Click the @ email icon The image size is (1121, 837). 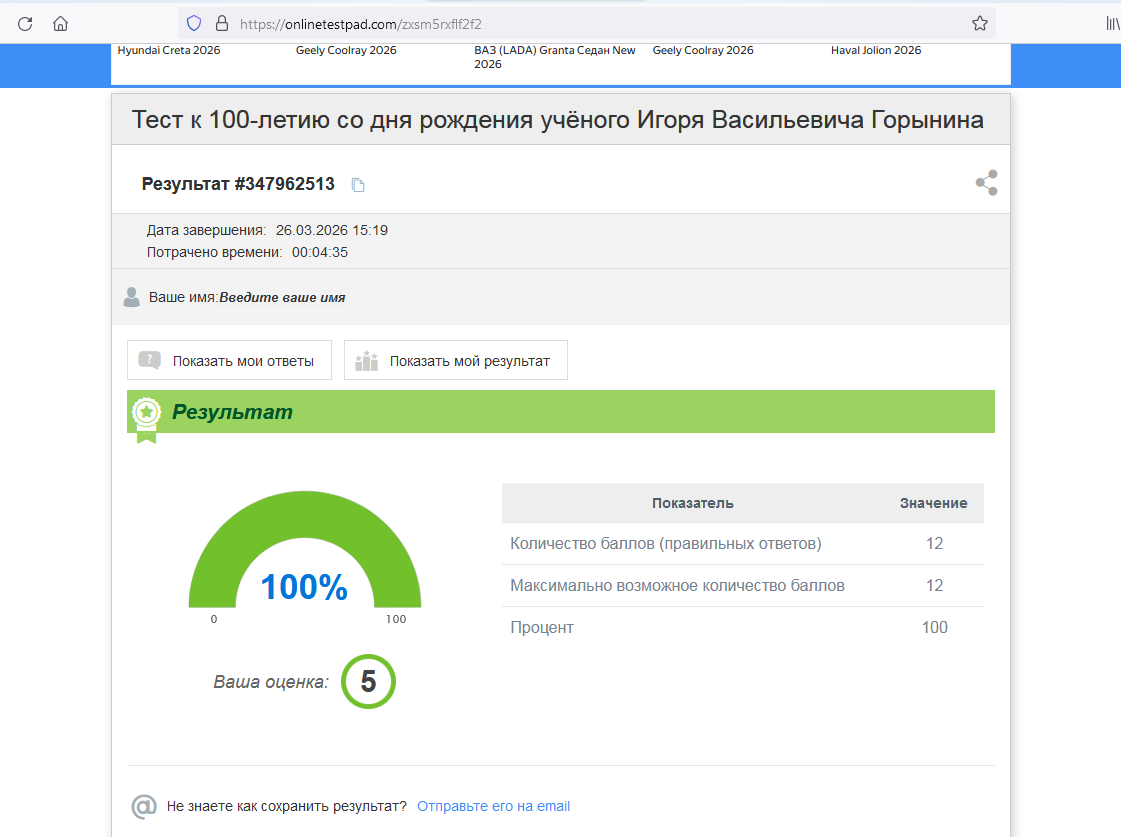[144, 806]
